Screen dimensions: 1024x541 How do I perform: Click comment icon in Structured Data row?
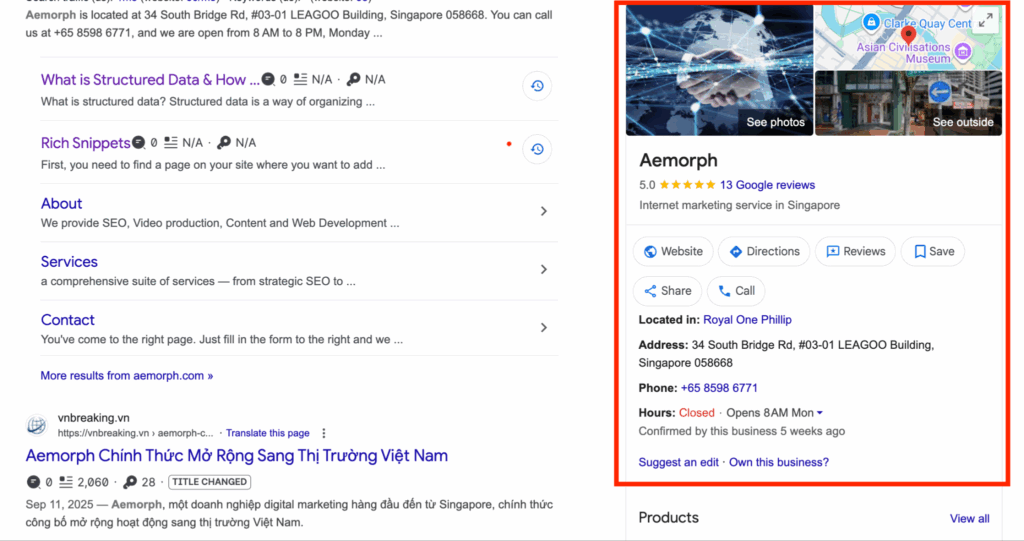[x=268, y=79]
